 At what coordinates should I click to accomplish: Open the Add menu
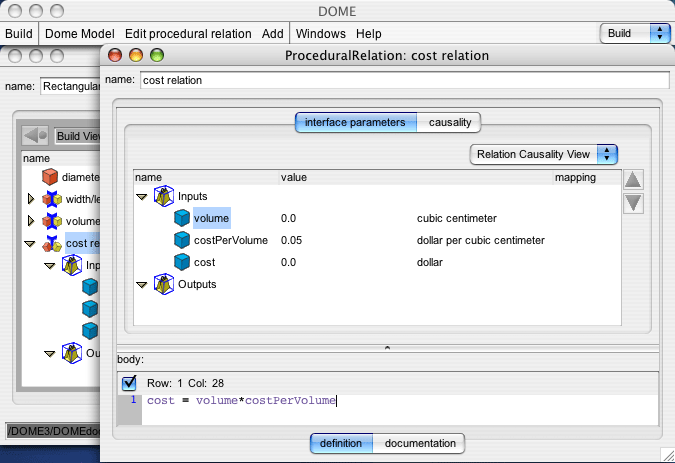point(272,34)
